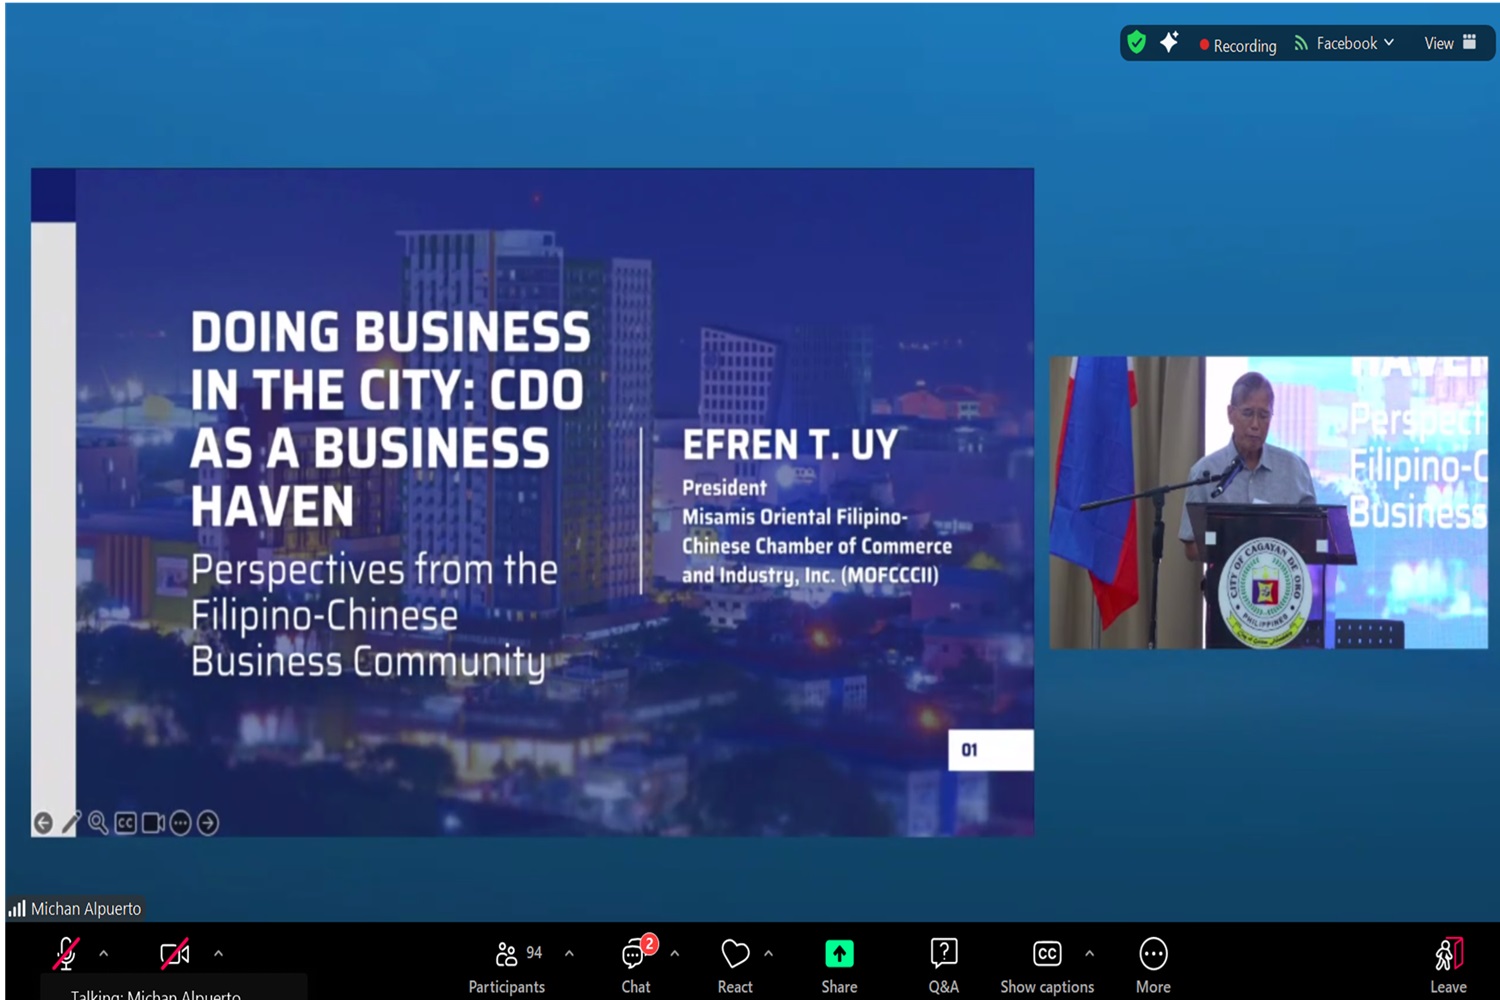Toggle Show captions CC button
The height and width of the screenshot is (1000, 1500).
(x=1047, y=966)
